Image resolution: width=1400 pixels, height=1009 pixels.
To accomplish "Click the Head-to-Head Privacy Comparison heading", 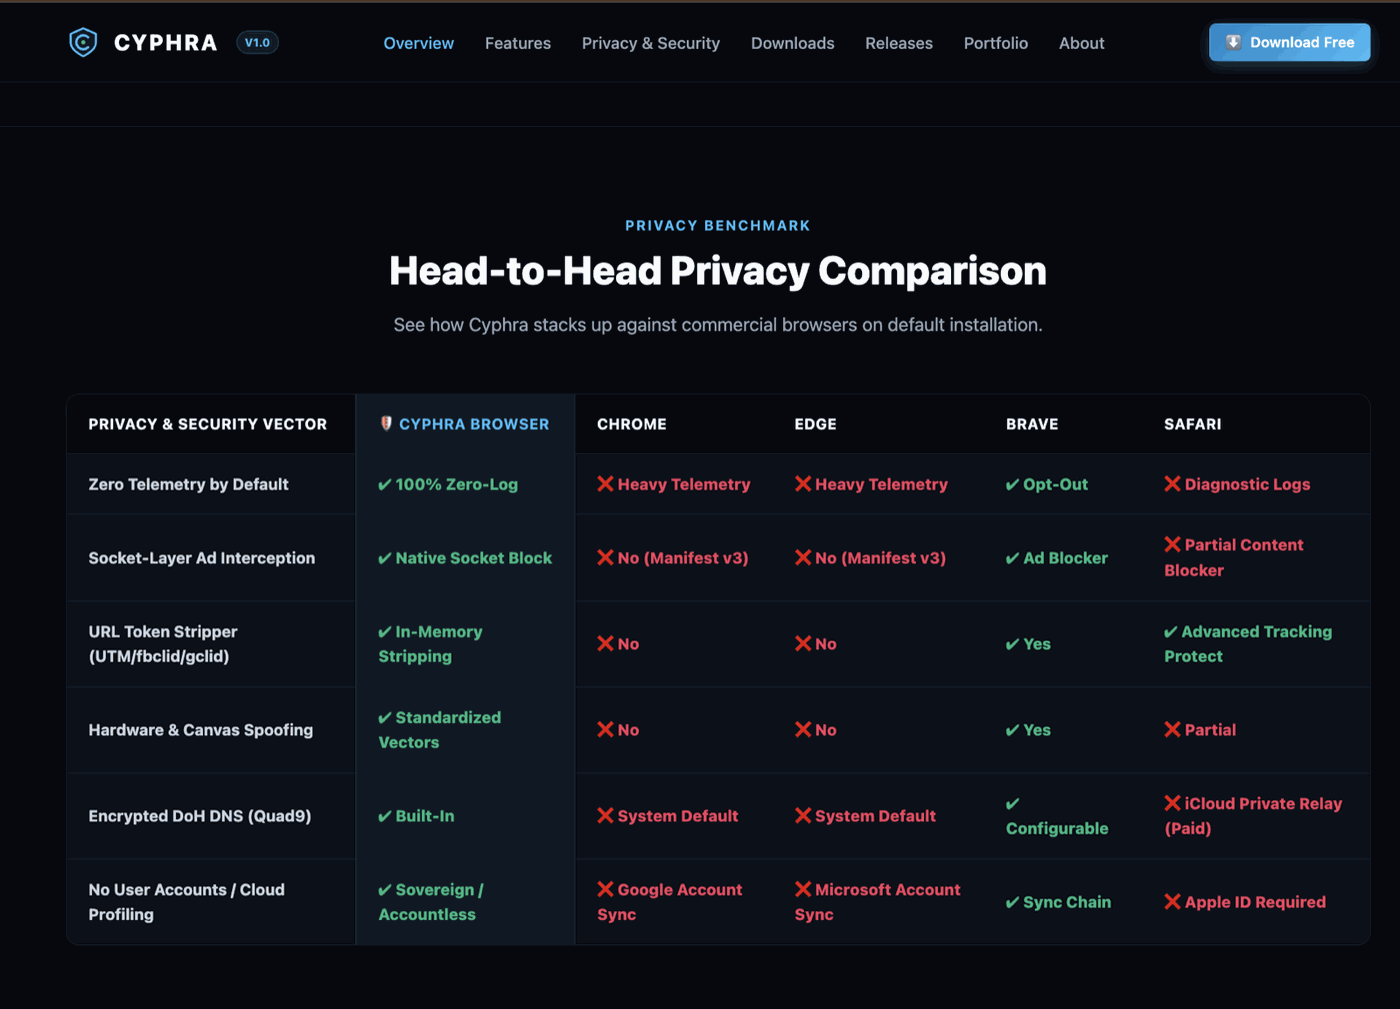I will pos(718,271).
